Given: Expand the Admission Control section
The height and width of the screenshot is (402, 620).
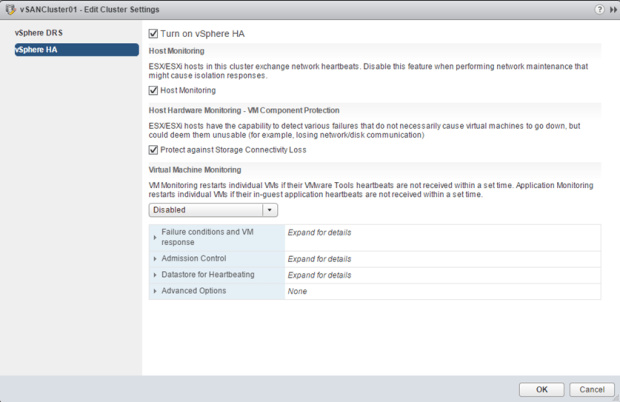Looking at the screenshot, I should (155, 259).
